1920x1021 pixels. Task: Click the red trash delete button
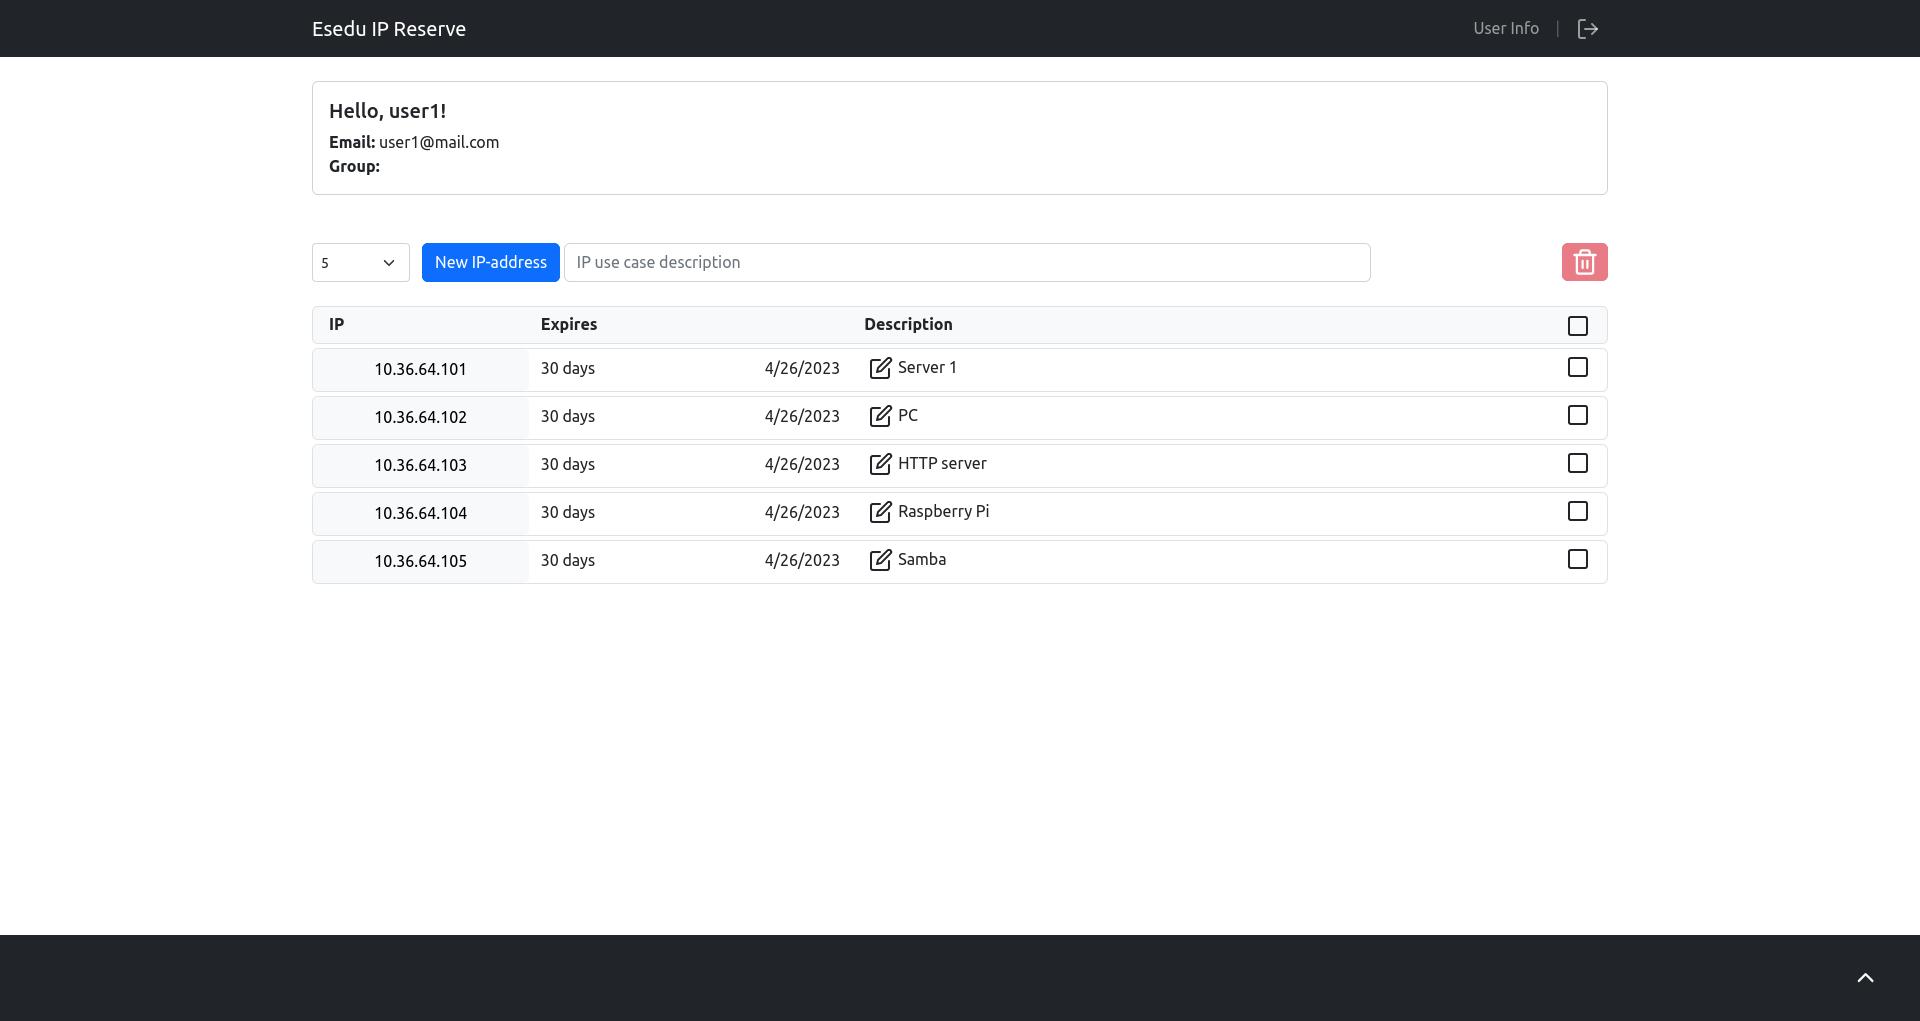coord(1584,262)
